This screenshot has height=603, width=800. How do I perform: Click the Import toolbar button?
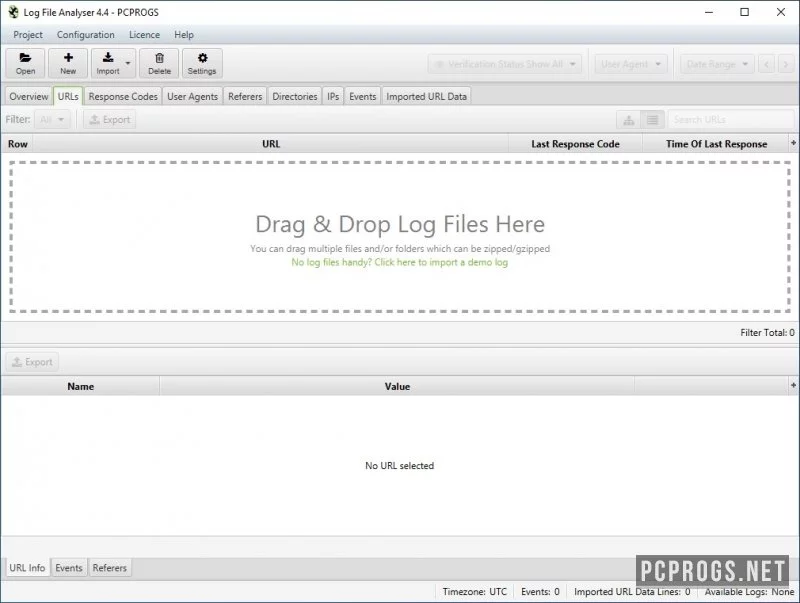(108, 63)
